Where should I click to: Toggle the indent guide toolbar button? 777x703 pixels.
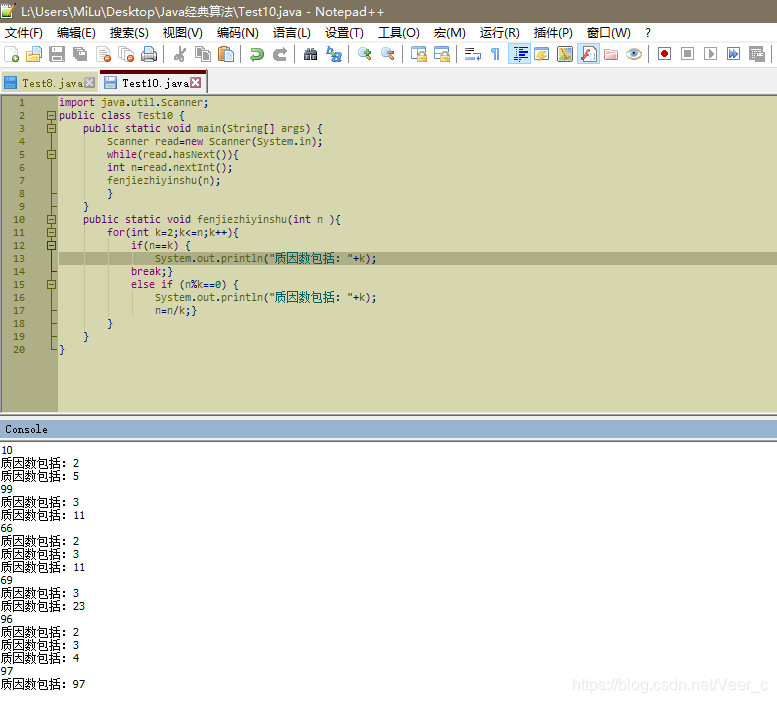[520, 54]
